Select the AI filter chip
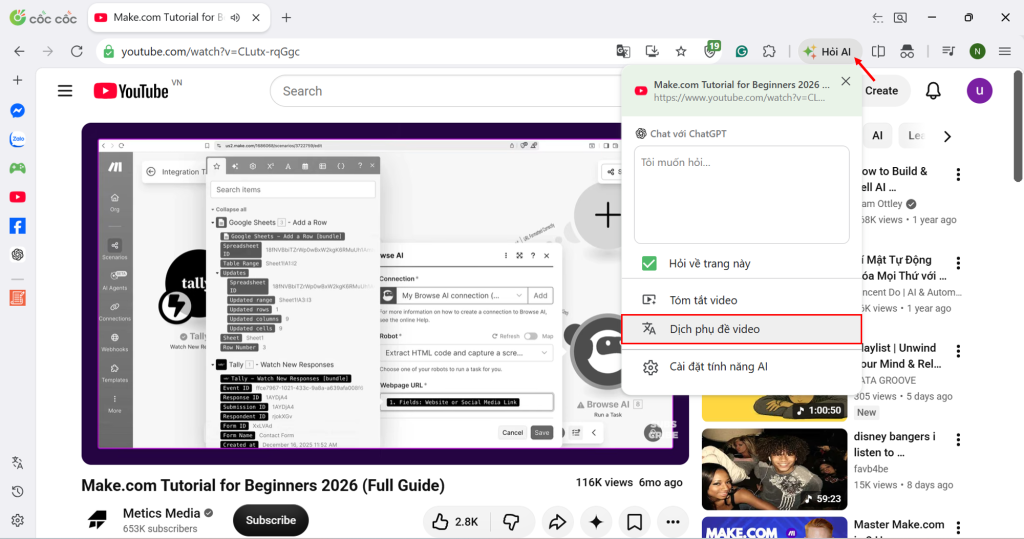 877,136
